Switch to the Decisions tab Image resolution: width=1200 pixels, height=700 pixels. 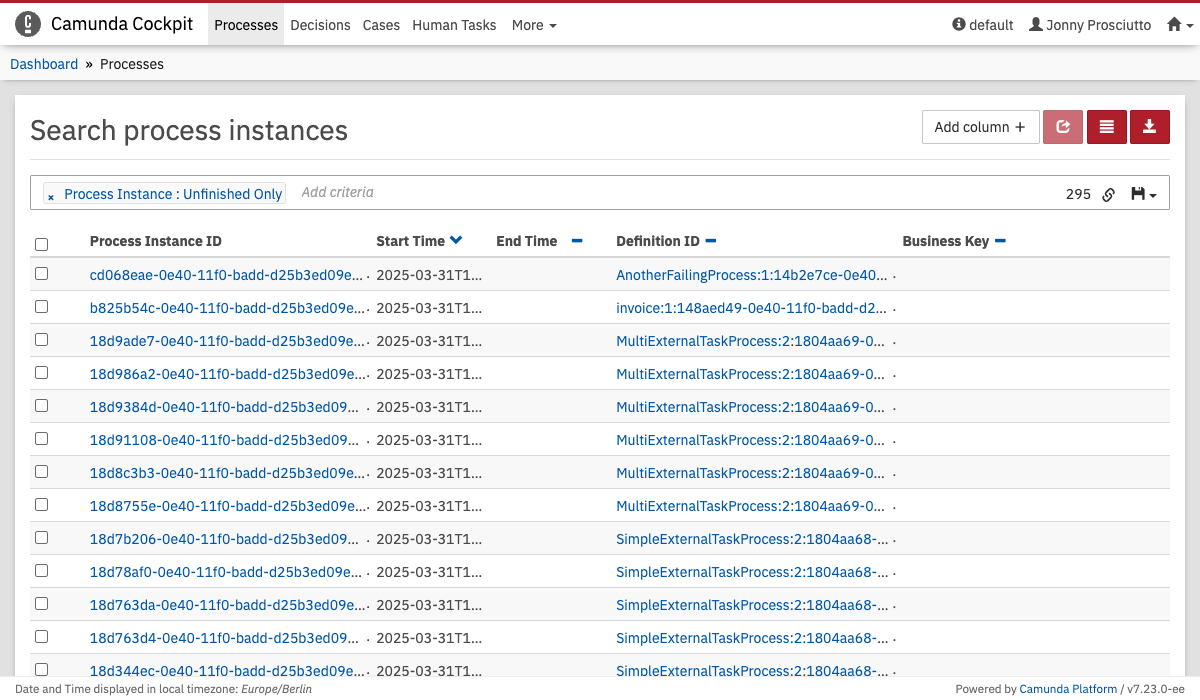pos(320,25)
